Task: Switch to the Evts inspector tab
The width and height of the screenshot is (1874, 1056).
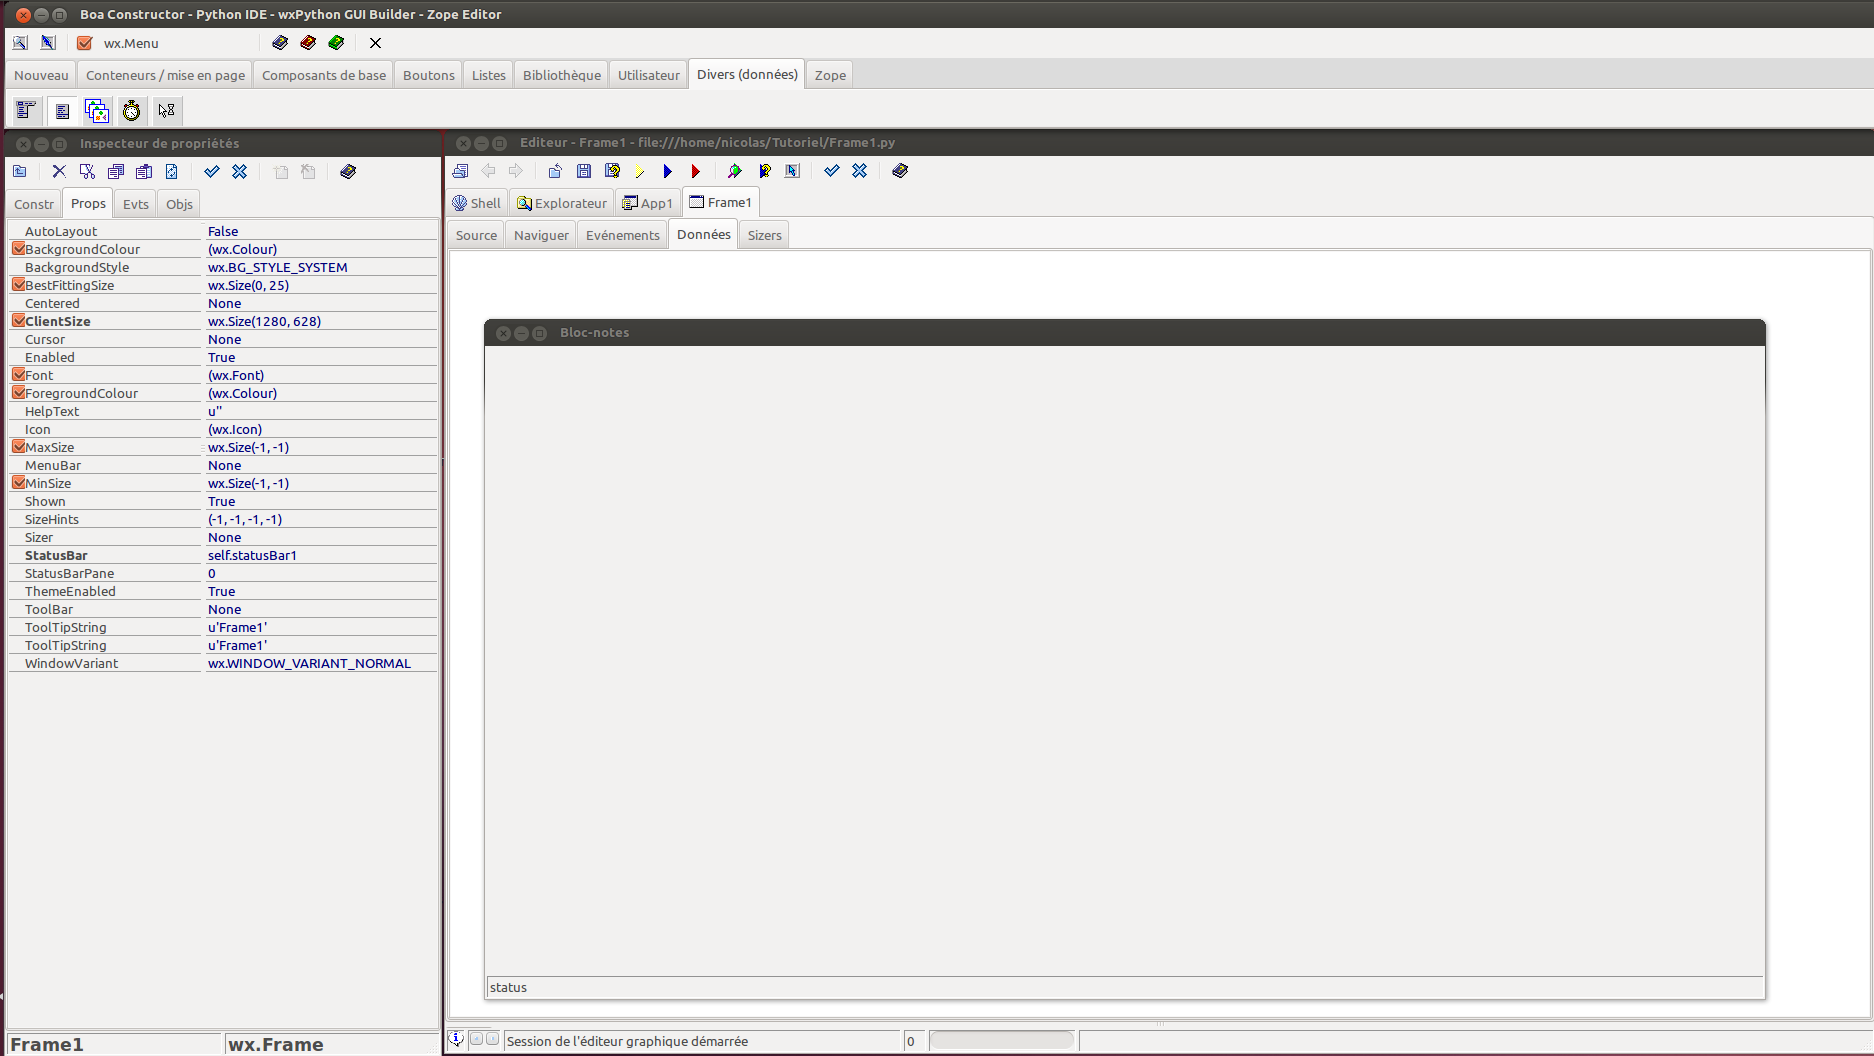Action: click(135, 204)
